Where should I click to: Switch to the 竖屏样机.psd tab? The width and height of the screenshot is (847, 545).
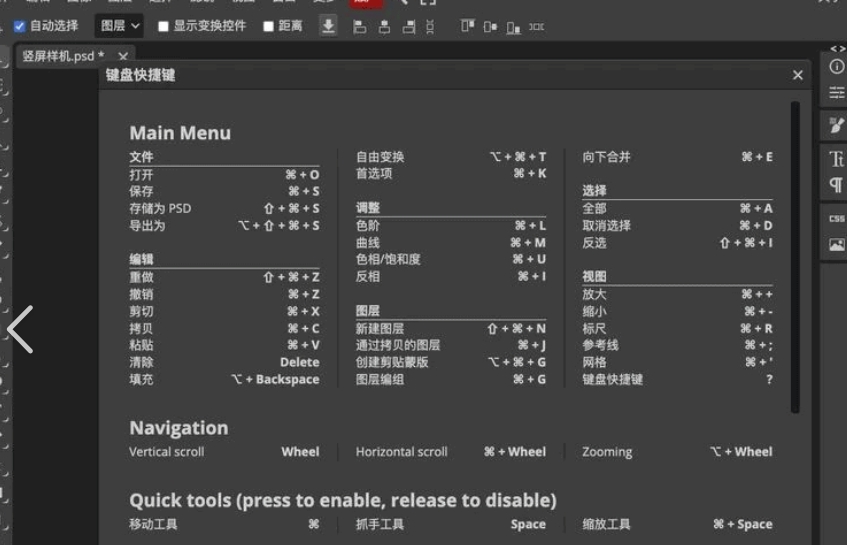[64, 56]
